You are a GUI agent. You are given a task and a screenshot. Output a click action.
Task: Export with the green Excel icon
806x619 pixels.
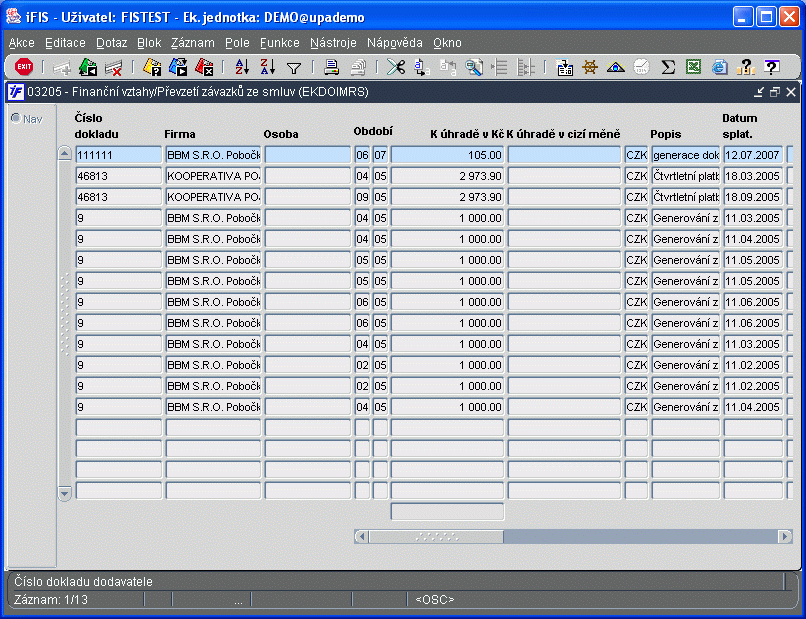[693, 67]
